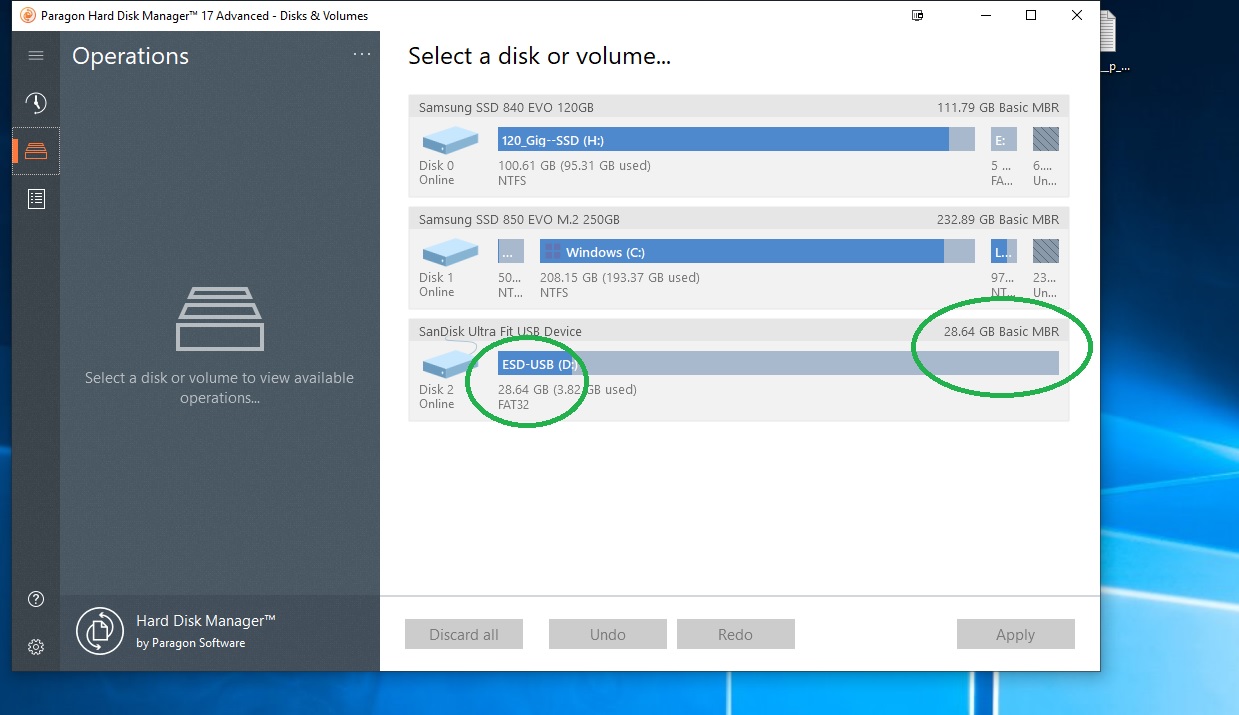Close the Paragon Hard Disk Manager window
This screenshot has width=1239, height=715.
1077,15
